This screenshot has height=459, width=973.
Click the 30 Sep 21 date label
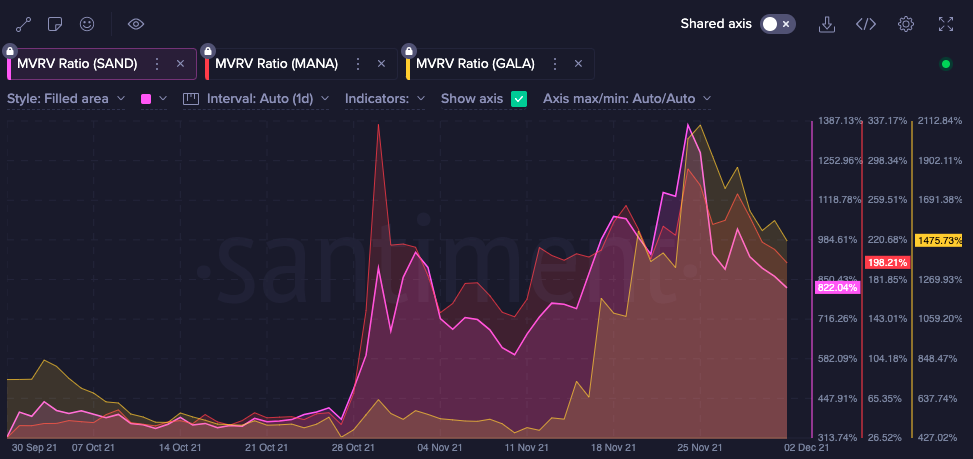point(35,447)
